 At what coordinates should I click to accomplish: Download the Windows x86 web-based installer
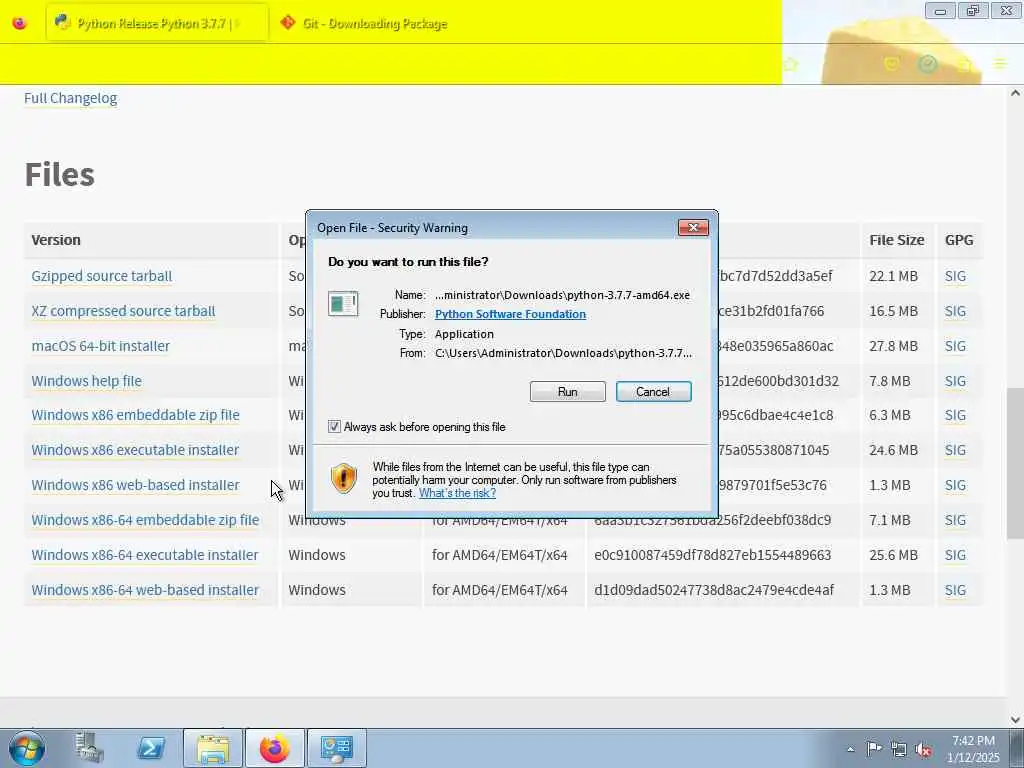coord(135,485)
